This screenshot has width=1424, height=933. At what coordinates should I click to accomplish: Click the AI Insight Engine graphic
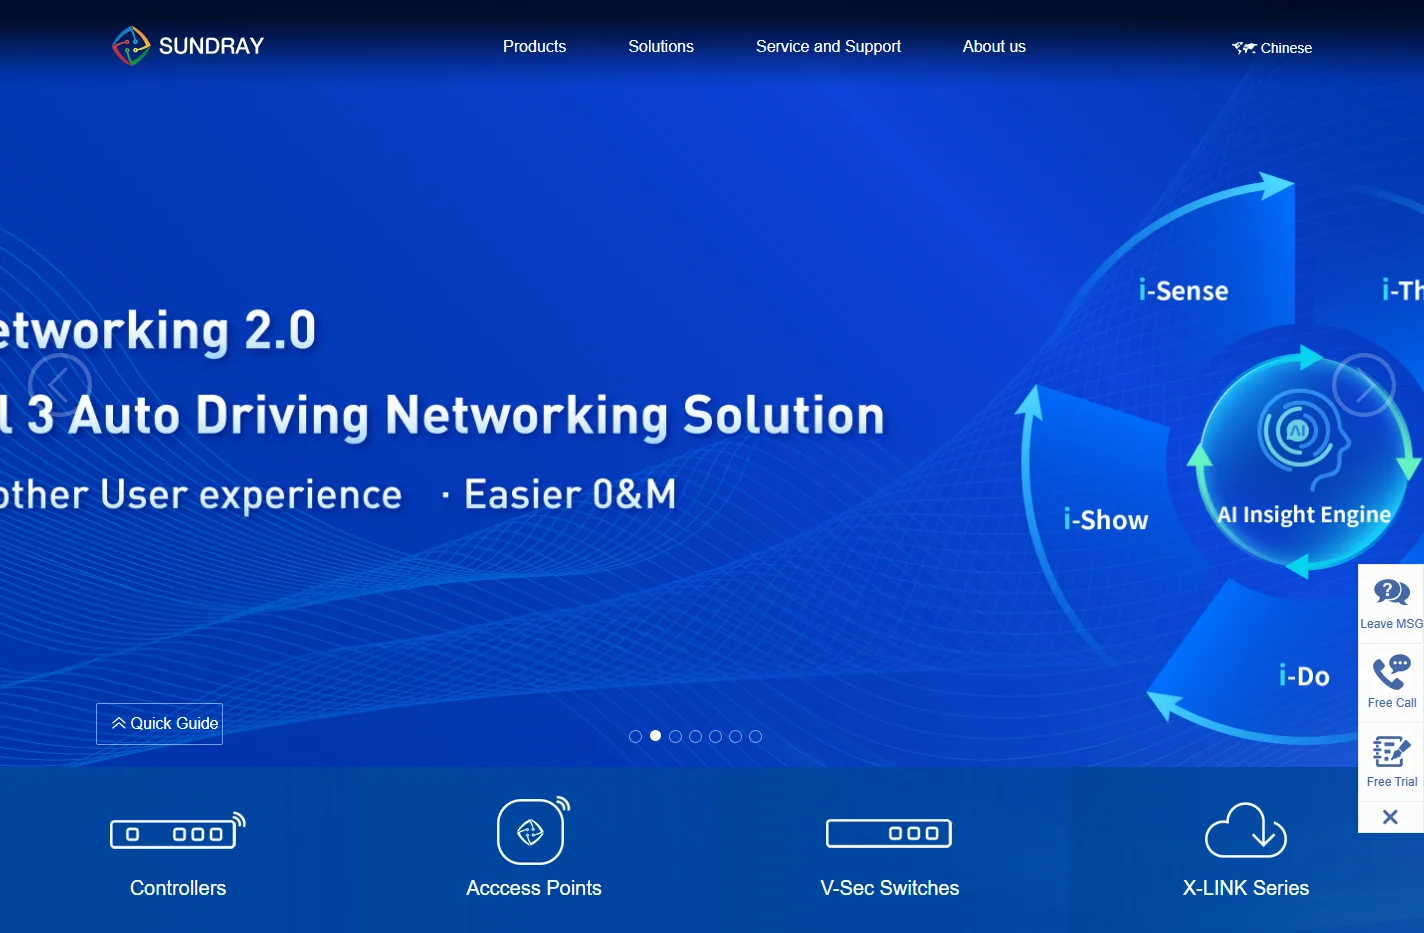[x=1304, y=462]
